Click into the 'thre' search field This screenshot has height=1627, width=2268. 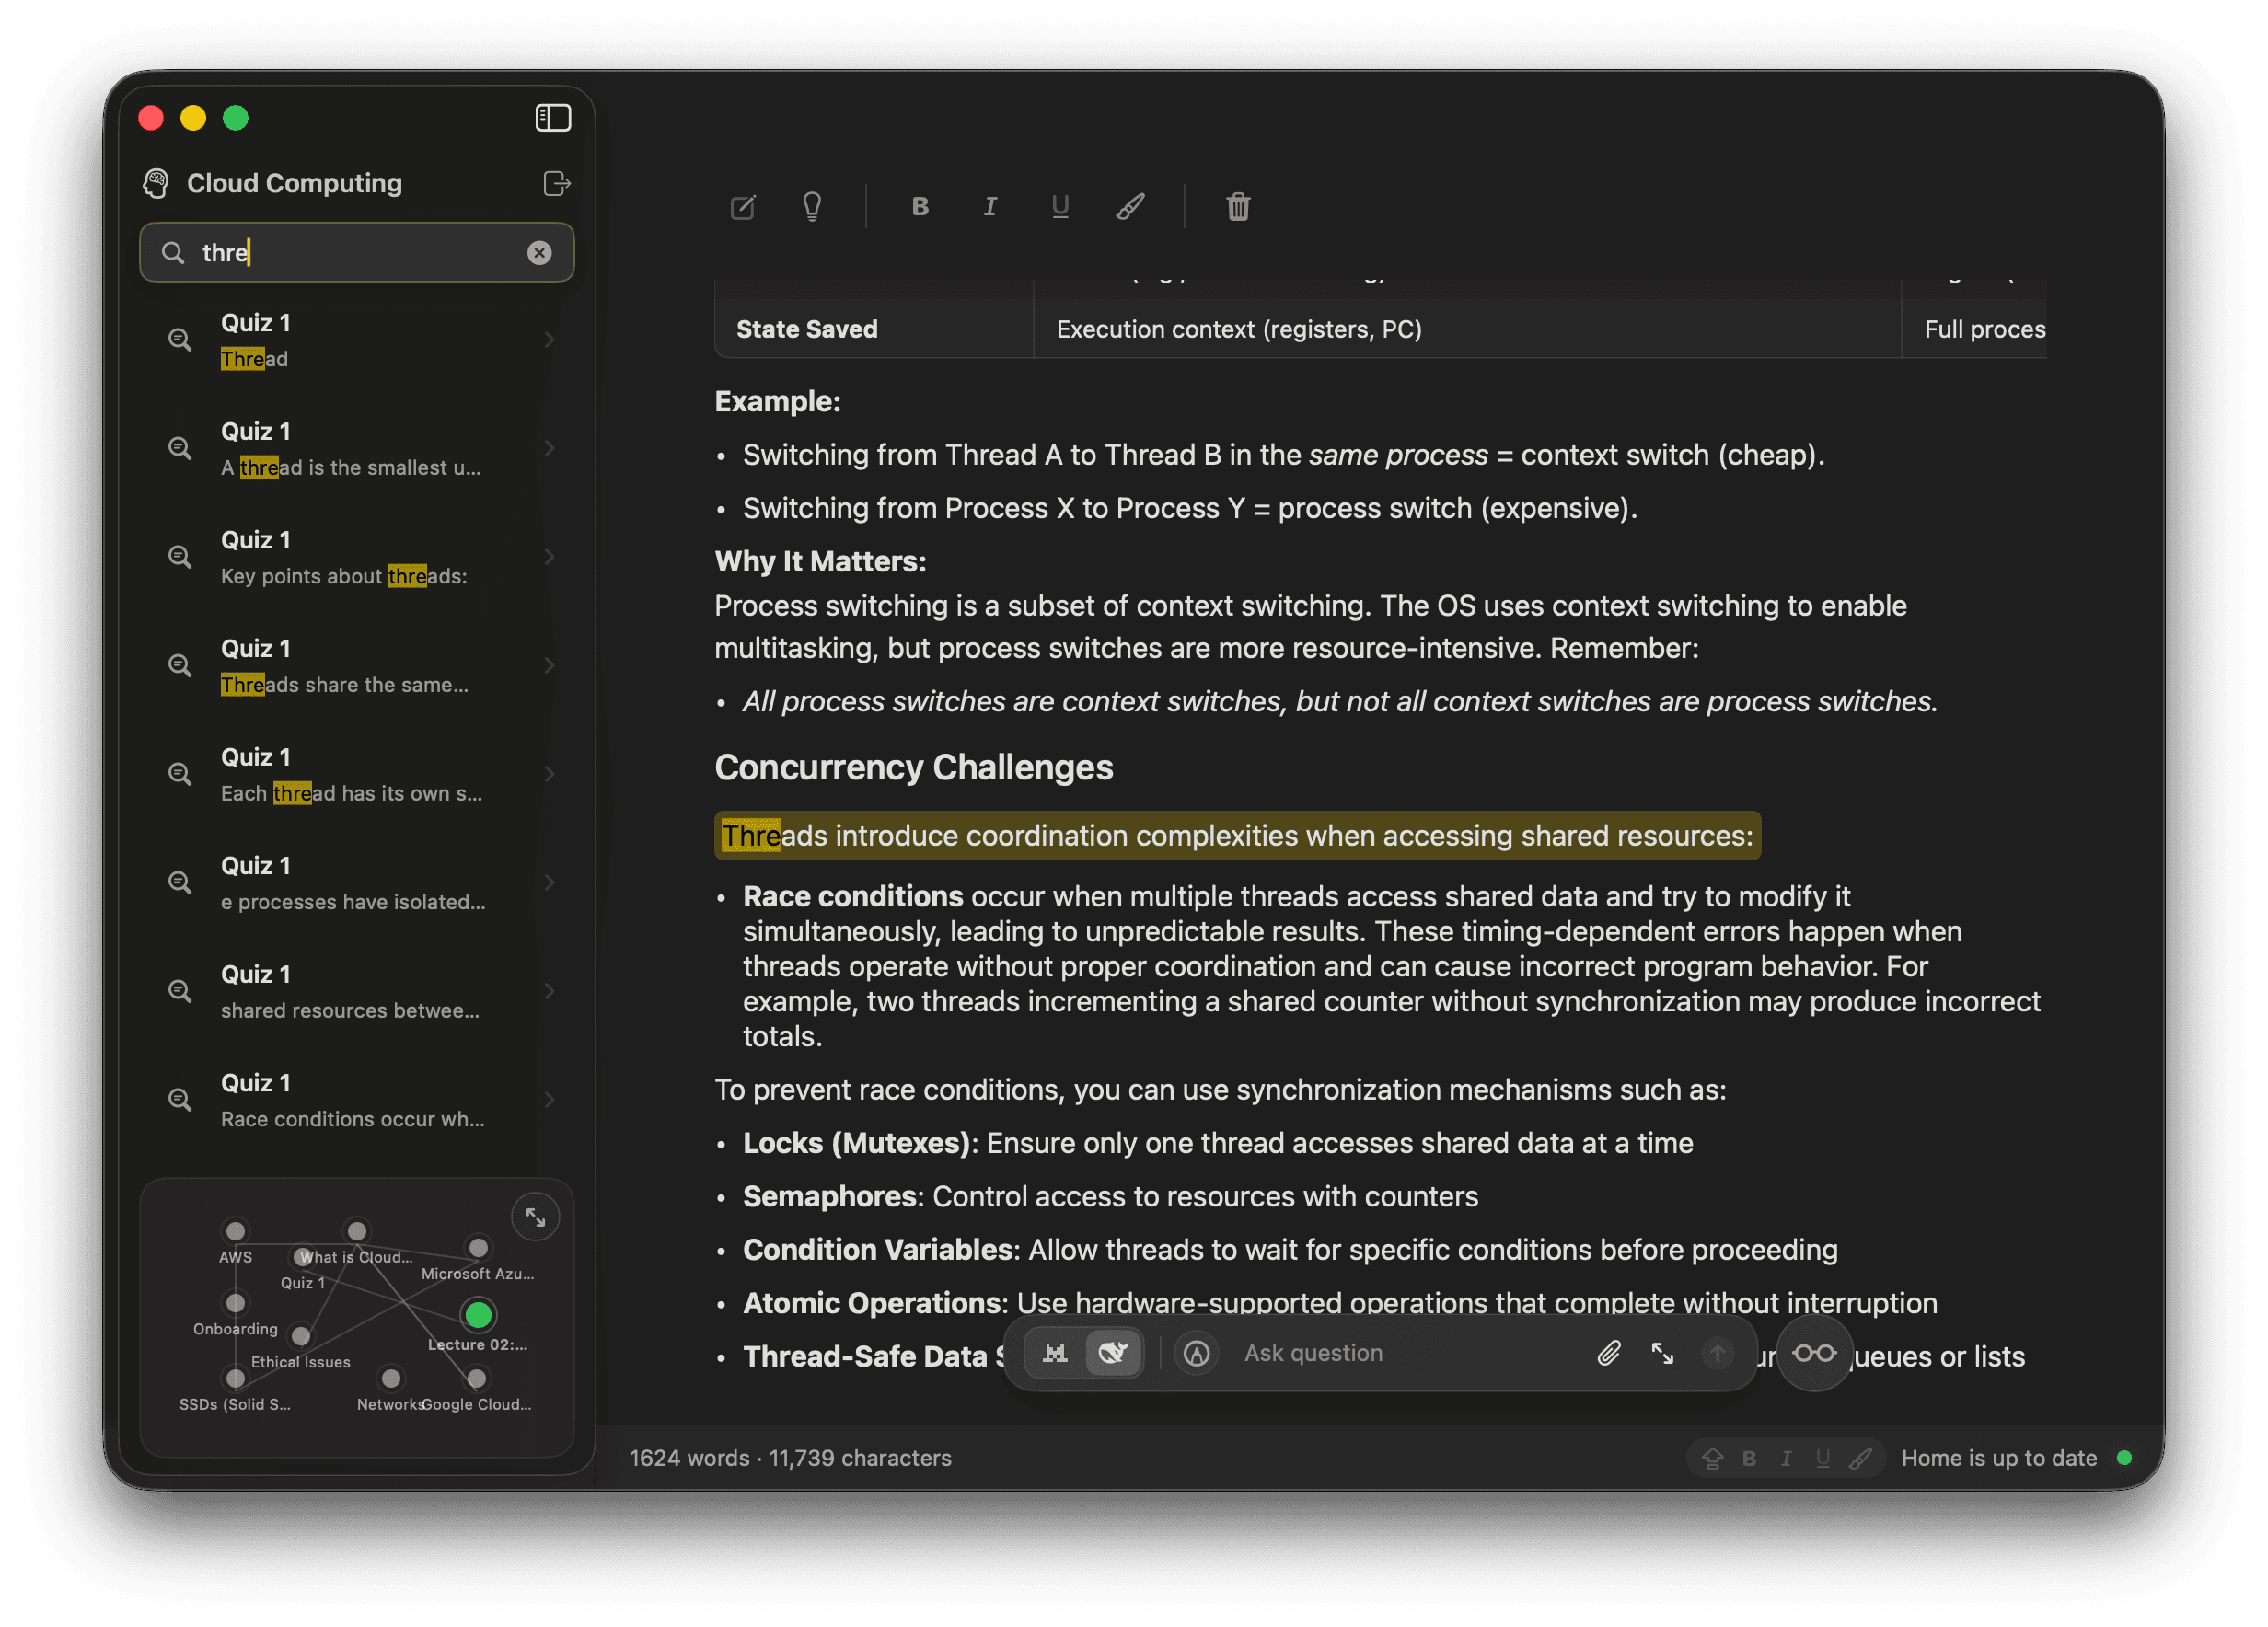pyautogui.click(x=357, y=252)
